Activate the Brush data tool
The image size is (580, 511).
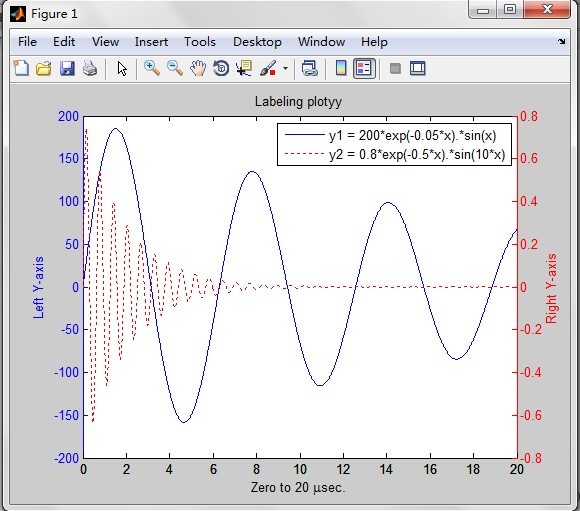coord(268,68)
